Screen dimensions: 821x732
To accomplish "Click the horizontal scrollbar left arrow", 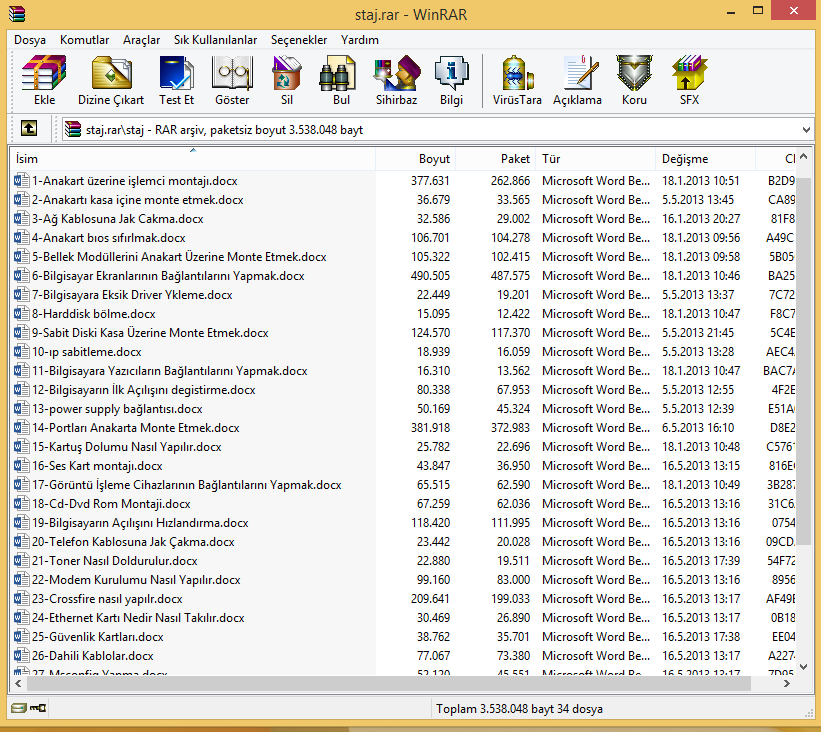I will tap(18, 683).
